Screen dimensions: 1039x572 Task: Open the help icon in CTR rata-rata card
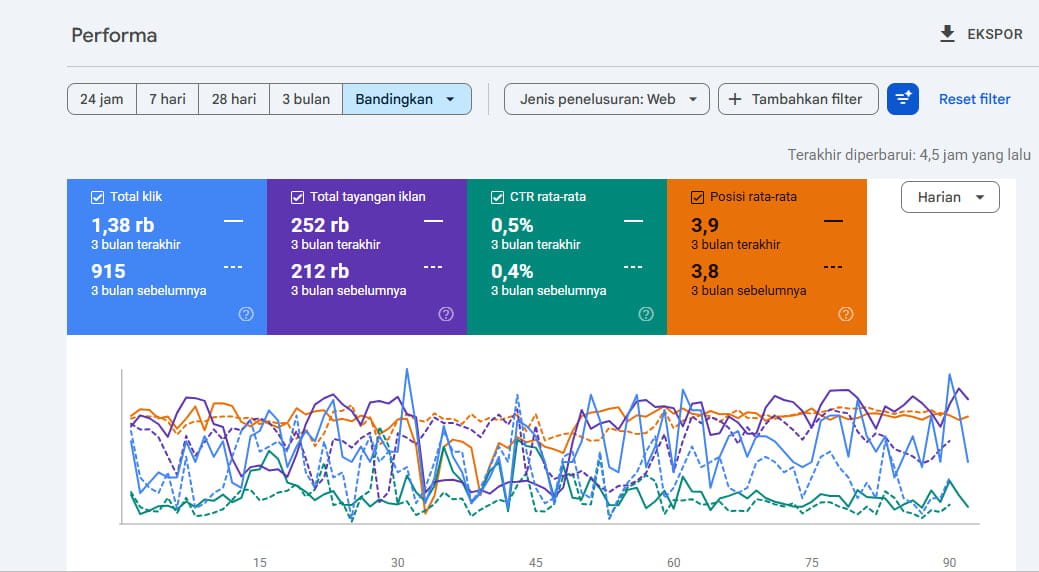coord(646,314)
